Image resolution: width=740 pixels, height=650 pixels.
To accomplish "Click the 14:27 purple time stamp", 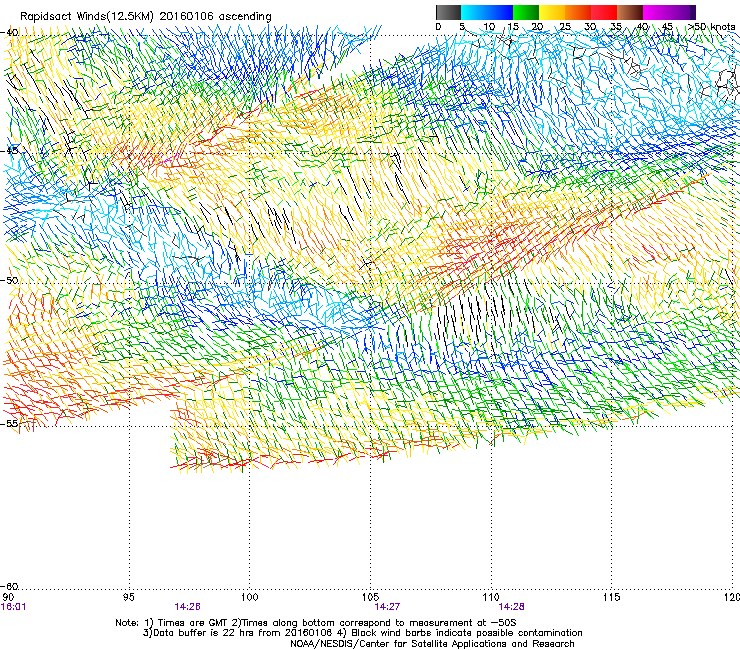I will click(387, 607).
